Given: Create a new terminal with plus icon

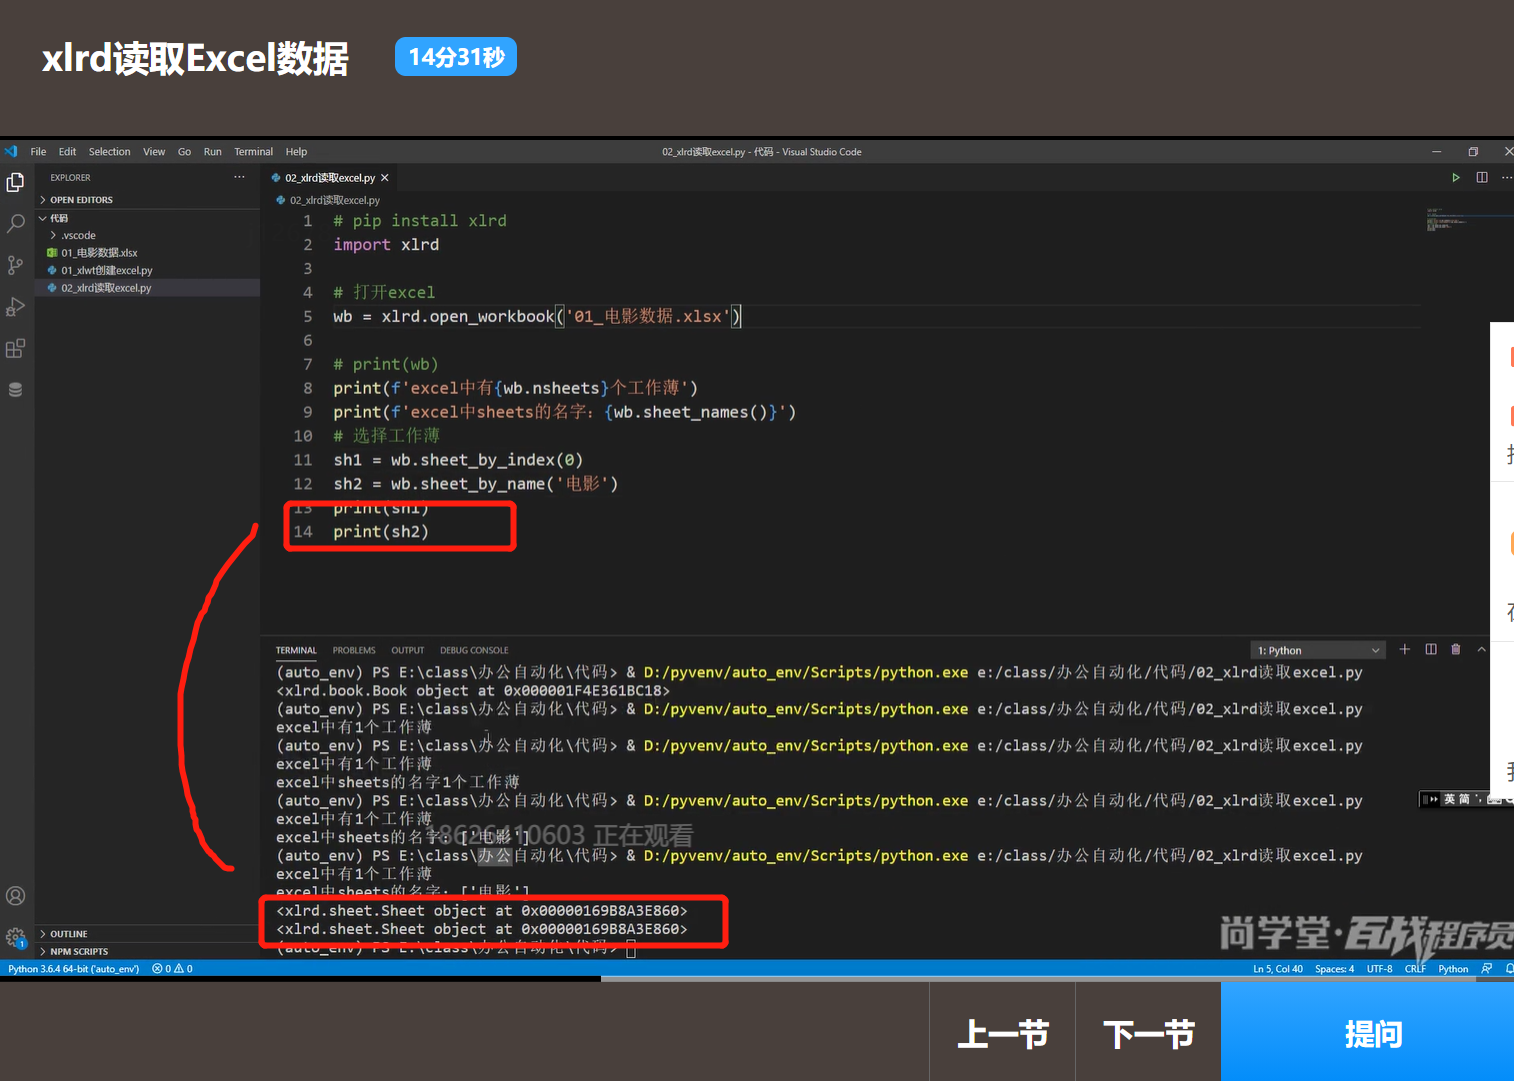Looking at the screenshot, I should 1405,650.
